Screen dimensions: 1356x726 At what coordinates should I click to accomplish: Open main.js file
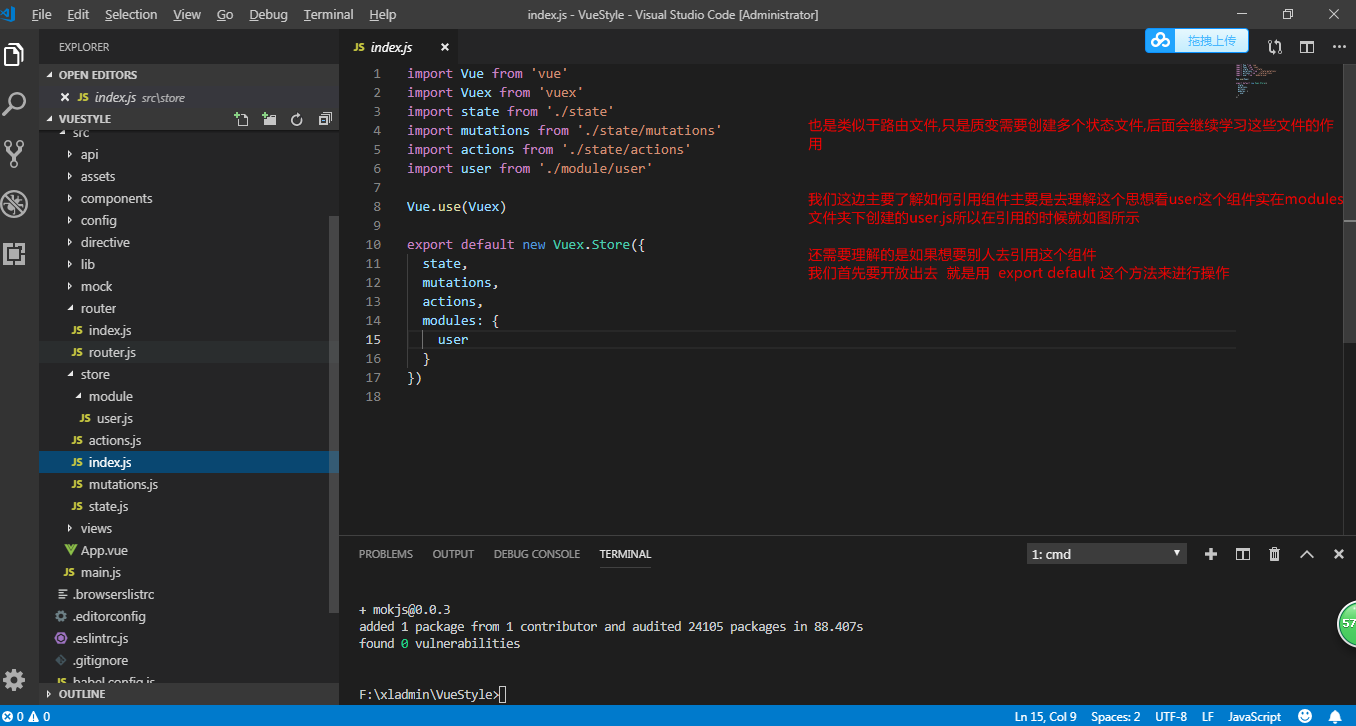click(x=189, y=572)
